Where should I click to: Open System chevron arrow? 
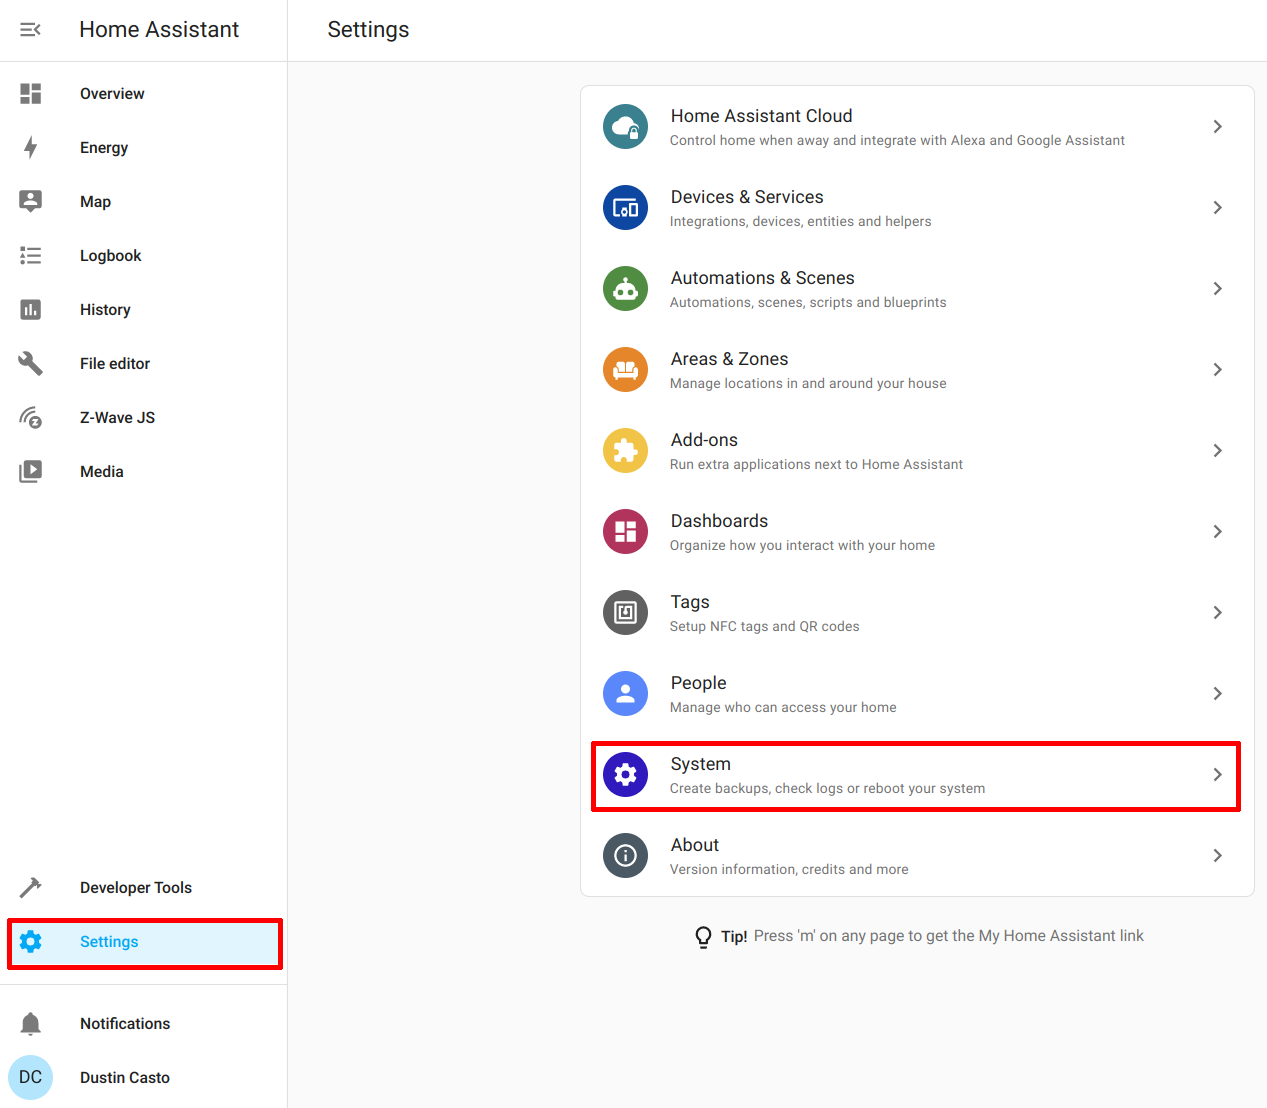(x=1218, y=775)
